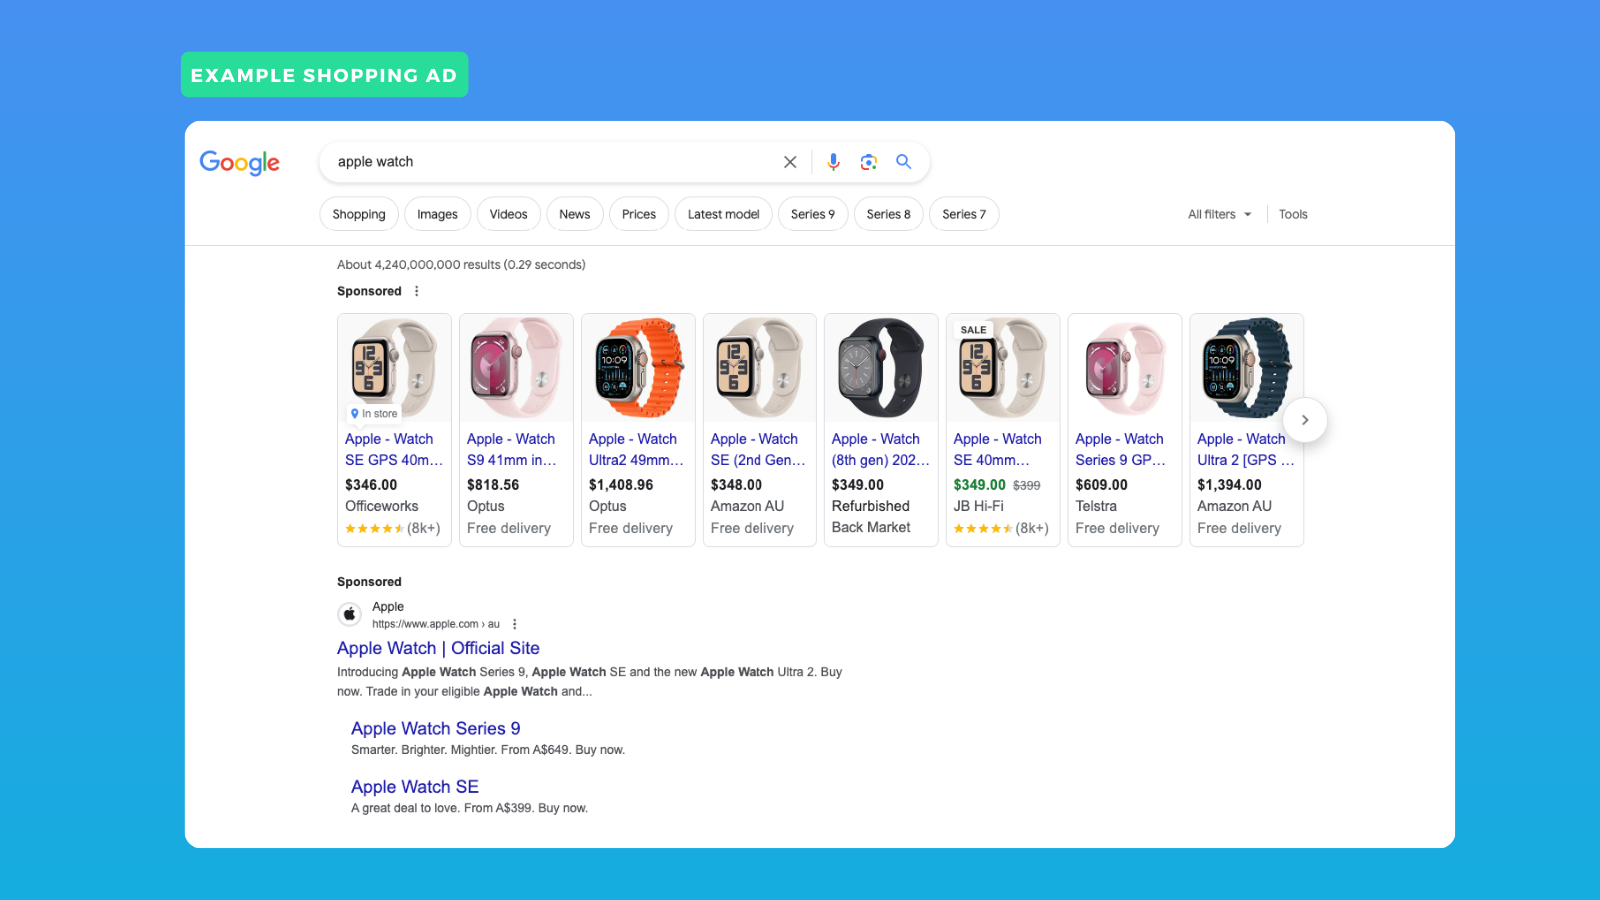Select the Latest model filter chip
Screen dimensions: 1600x900
click(x=724, y=214)
